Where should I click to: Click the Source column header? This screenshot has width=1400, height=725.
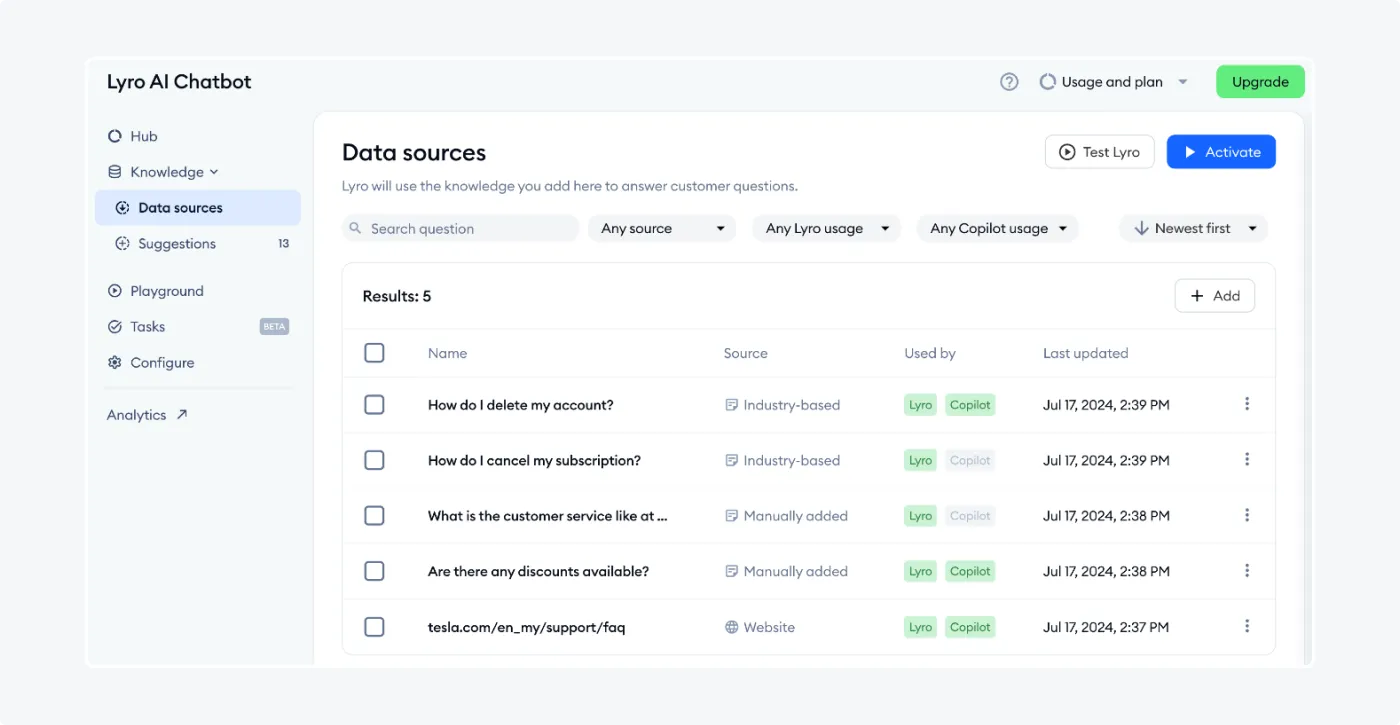(x=746, y=353)
